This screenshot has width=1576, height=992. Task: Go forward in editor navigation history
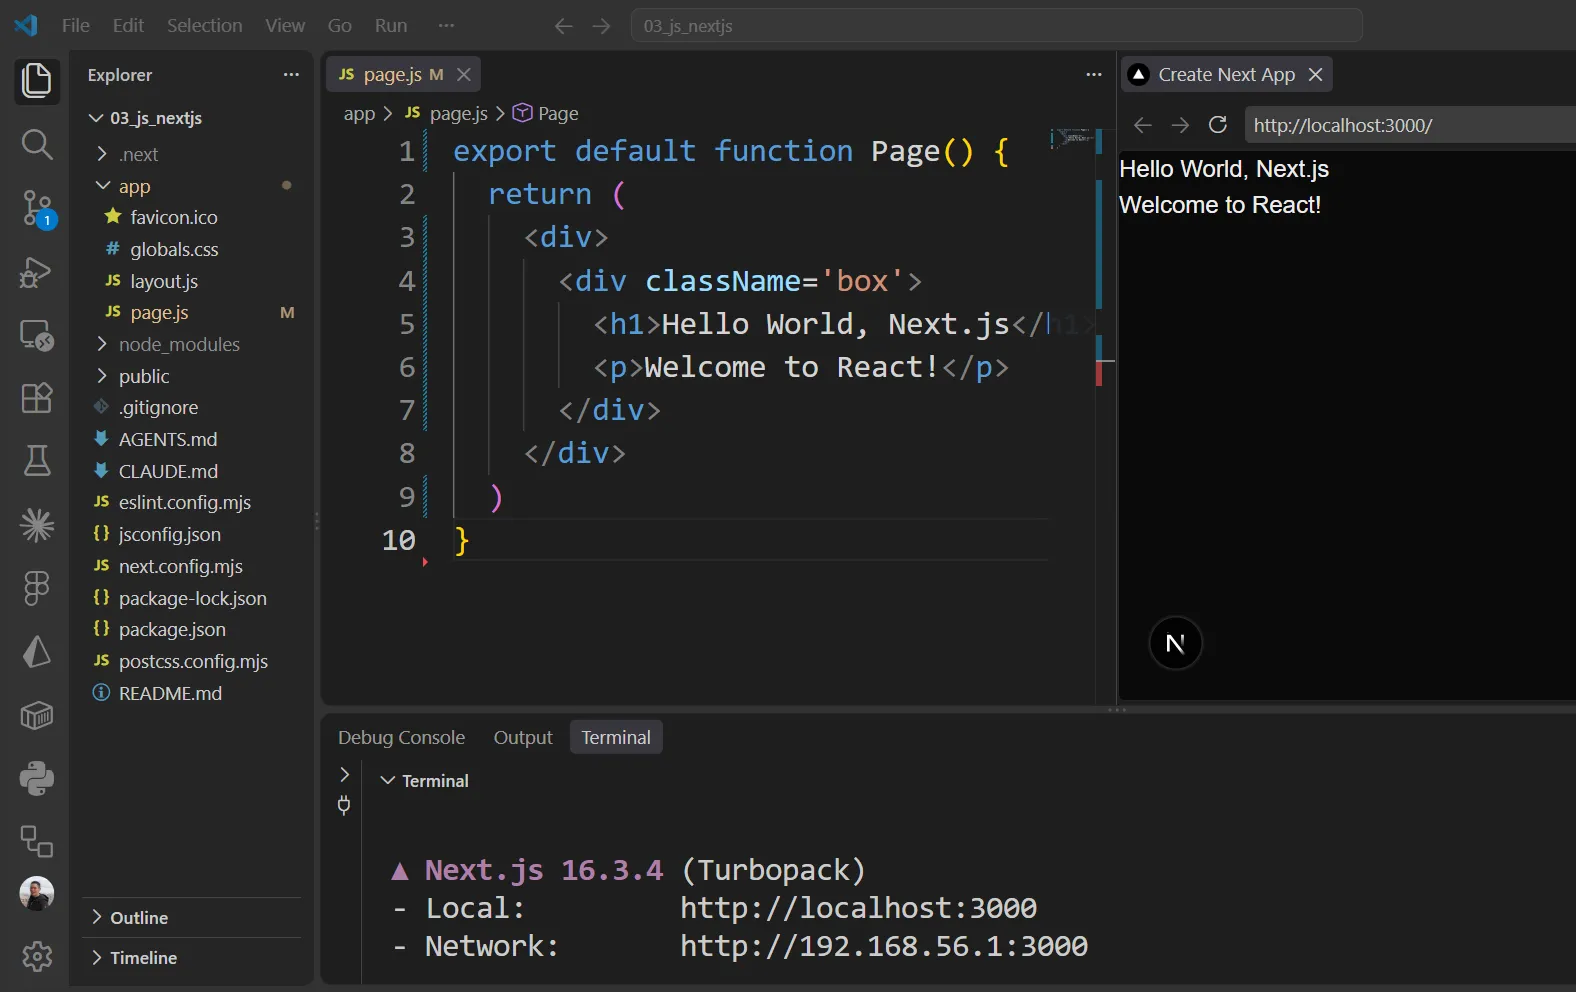(601, 26)
